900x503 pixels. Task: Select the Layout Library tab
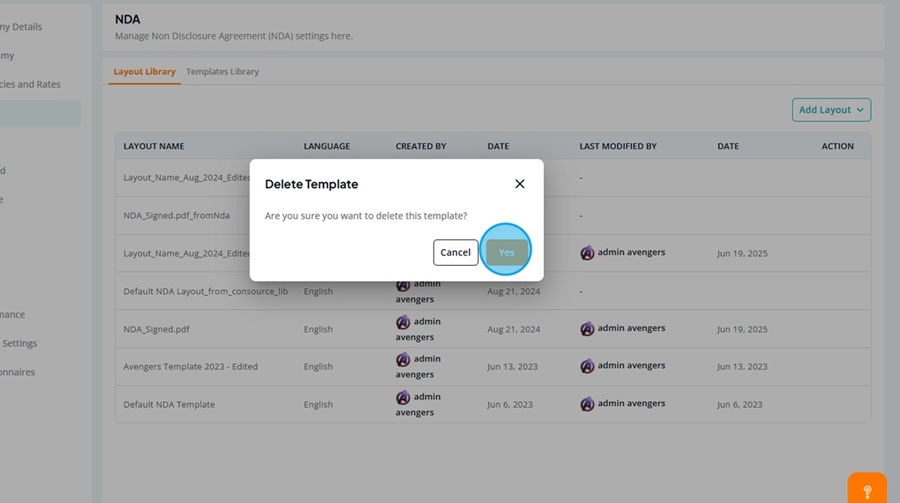tap(144, 72)
